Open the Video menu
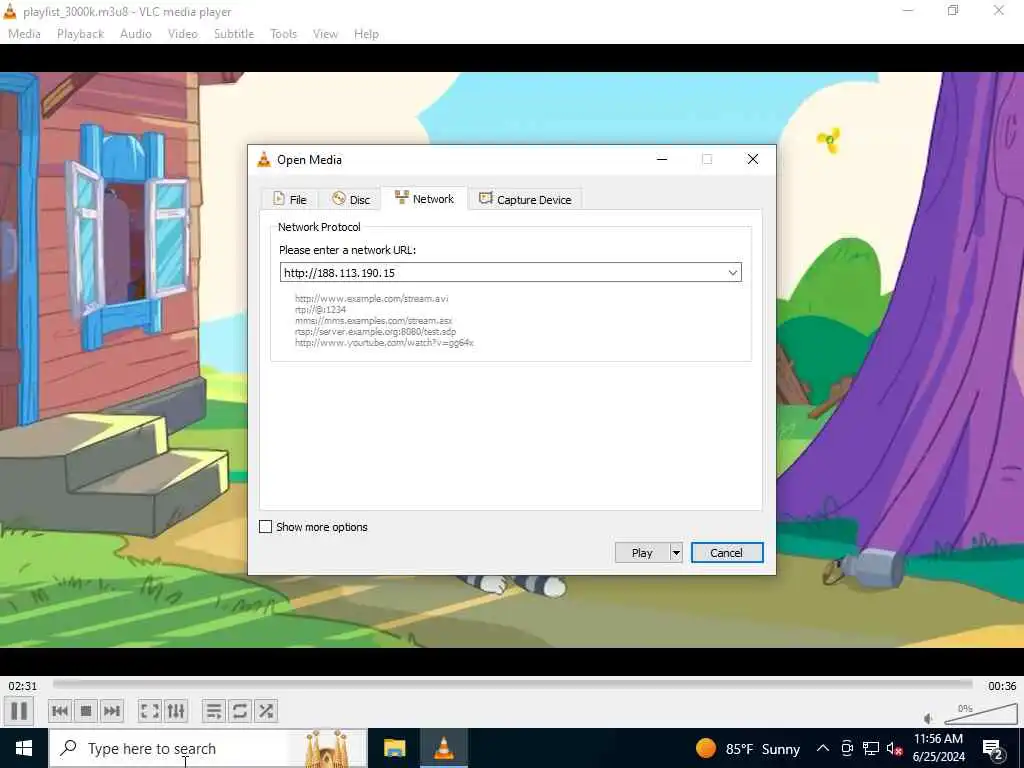The image size is (1024, 768). point(183,34)
